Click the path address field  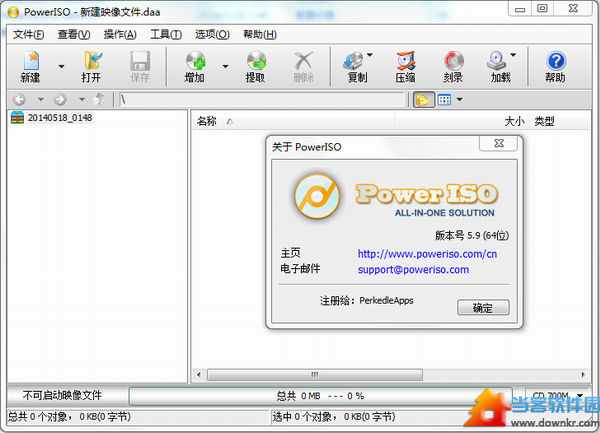click(x=262, y=100)
